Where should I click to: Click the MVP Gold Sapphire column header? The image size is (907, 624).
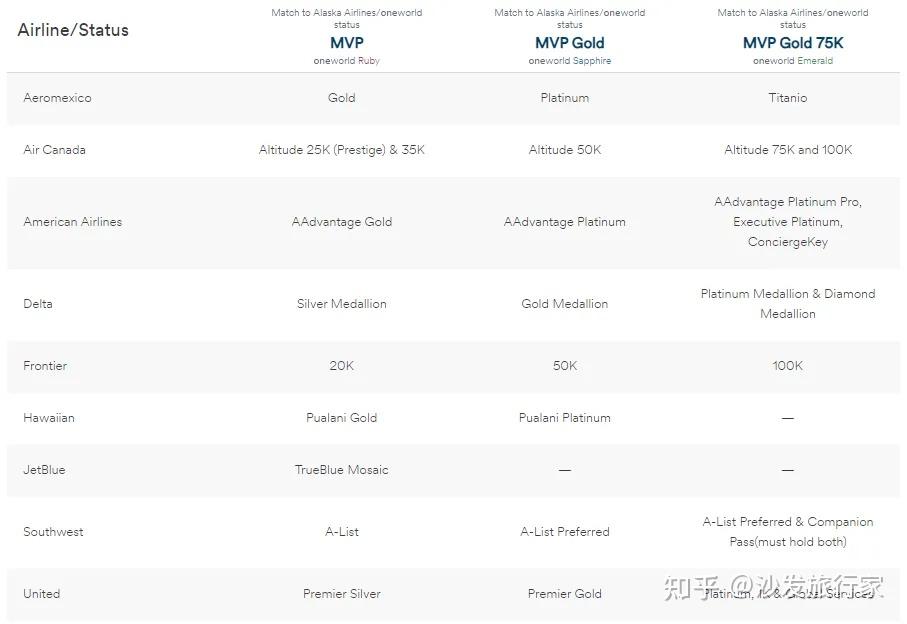pyautogui.click(x=569, y=43)
